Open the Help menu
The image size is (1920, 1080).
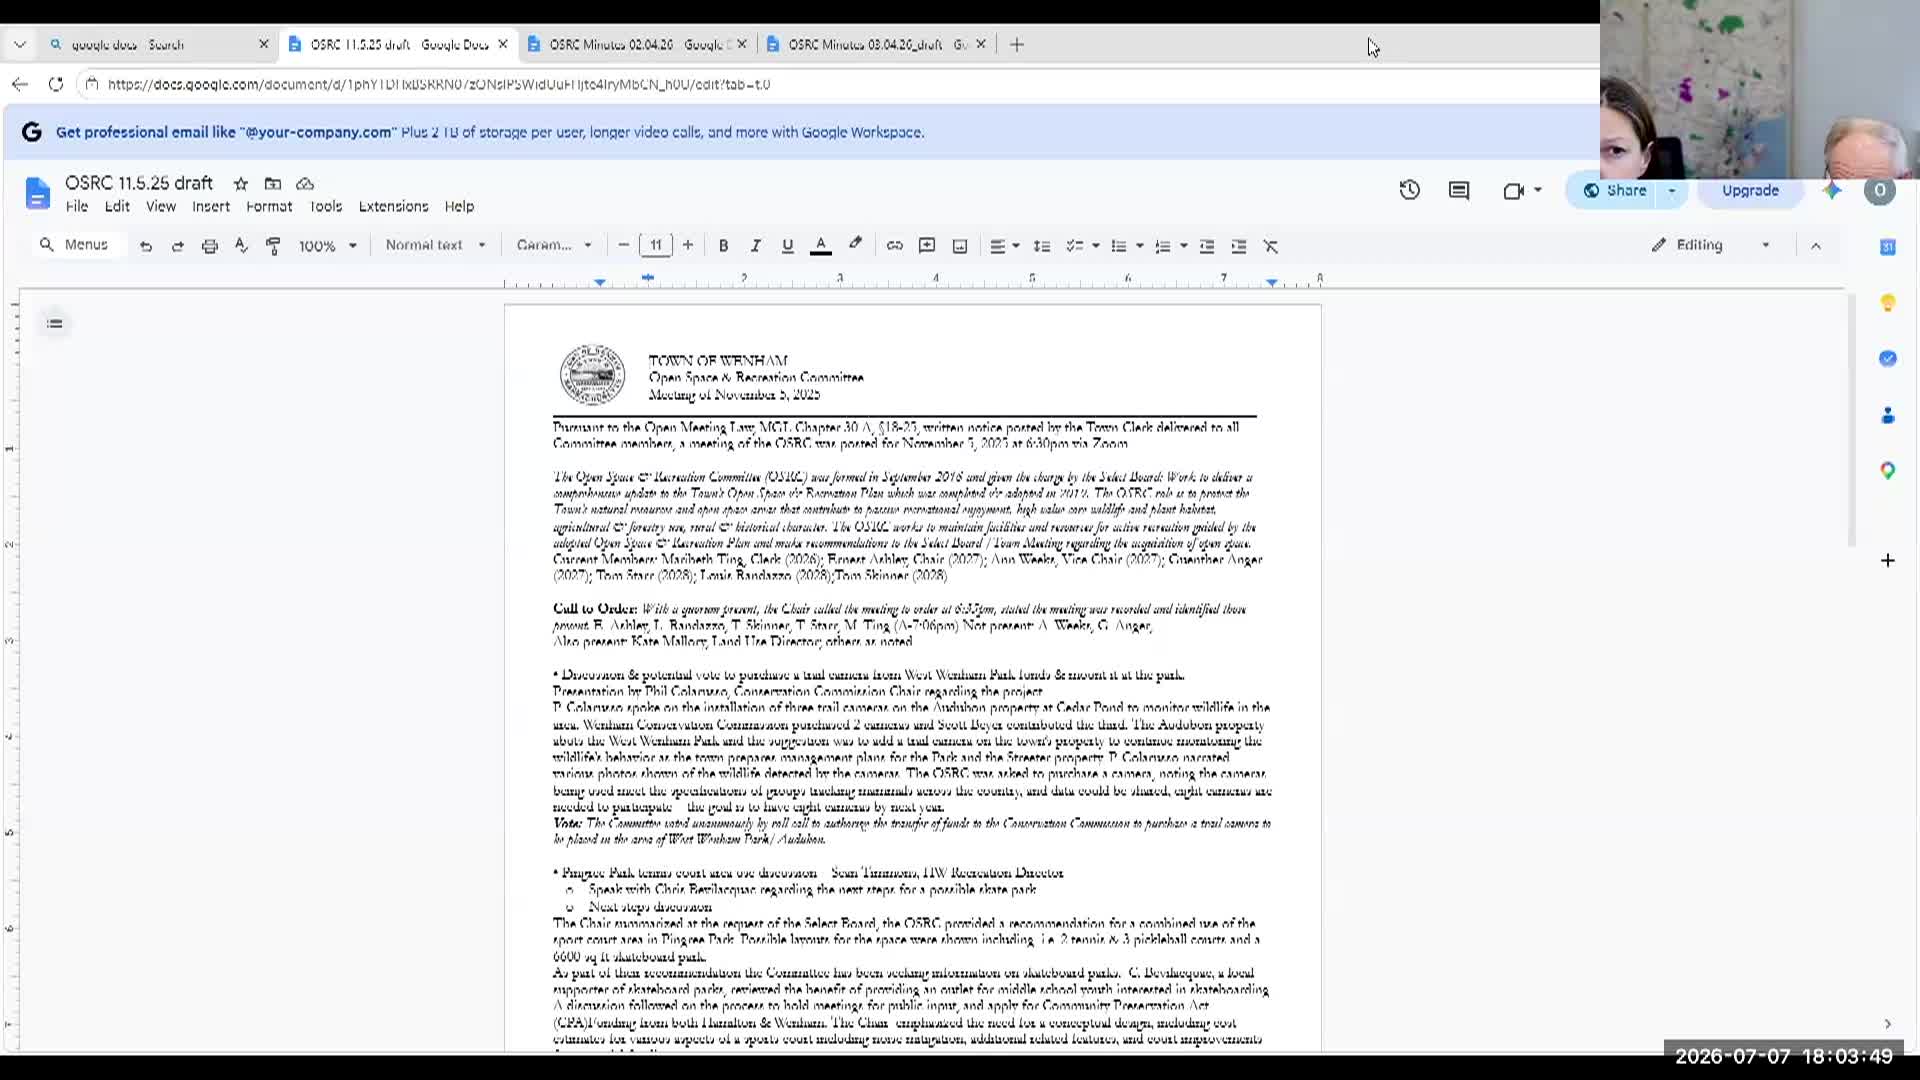coord(459,207)
